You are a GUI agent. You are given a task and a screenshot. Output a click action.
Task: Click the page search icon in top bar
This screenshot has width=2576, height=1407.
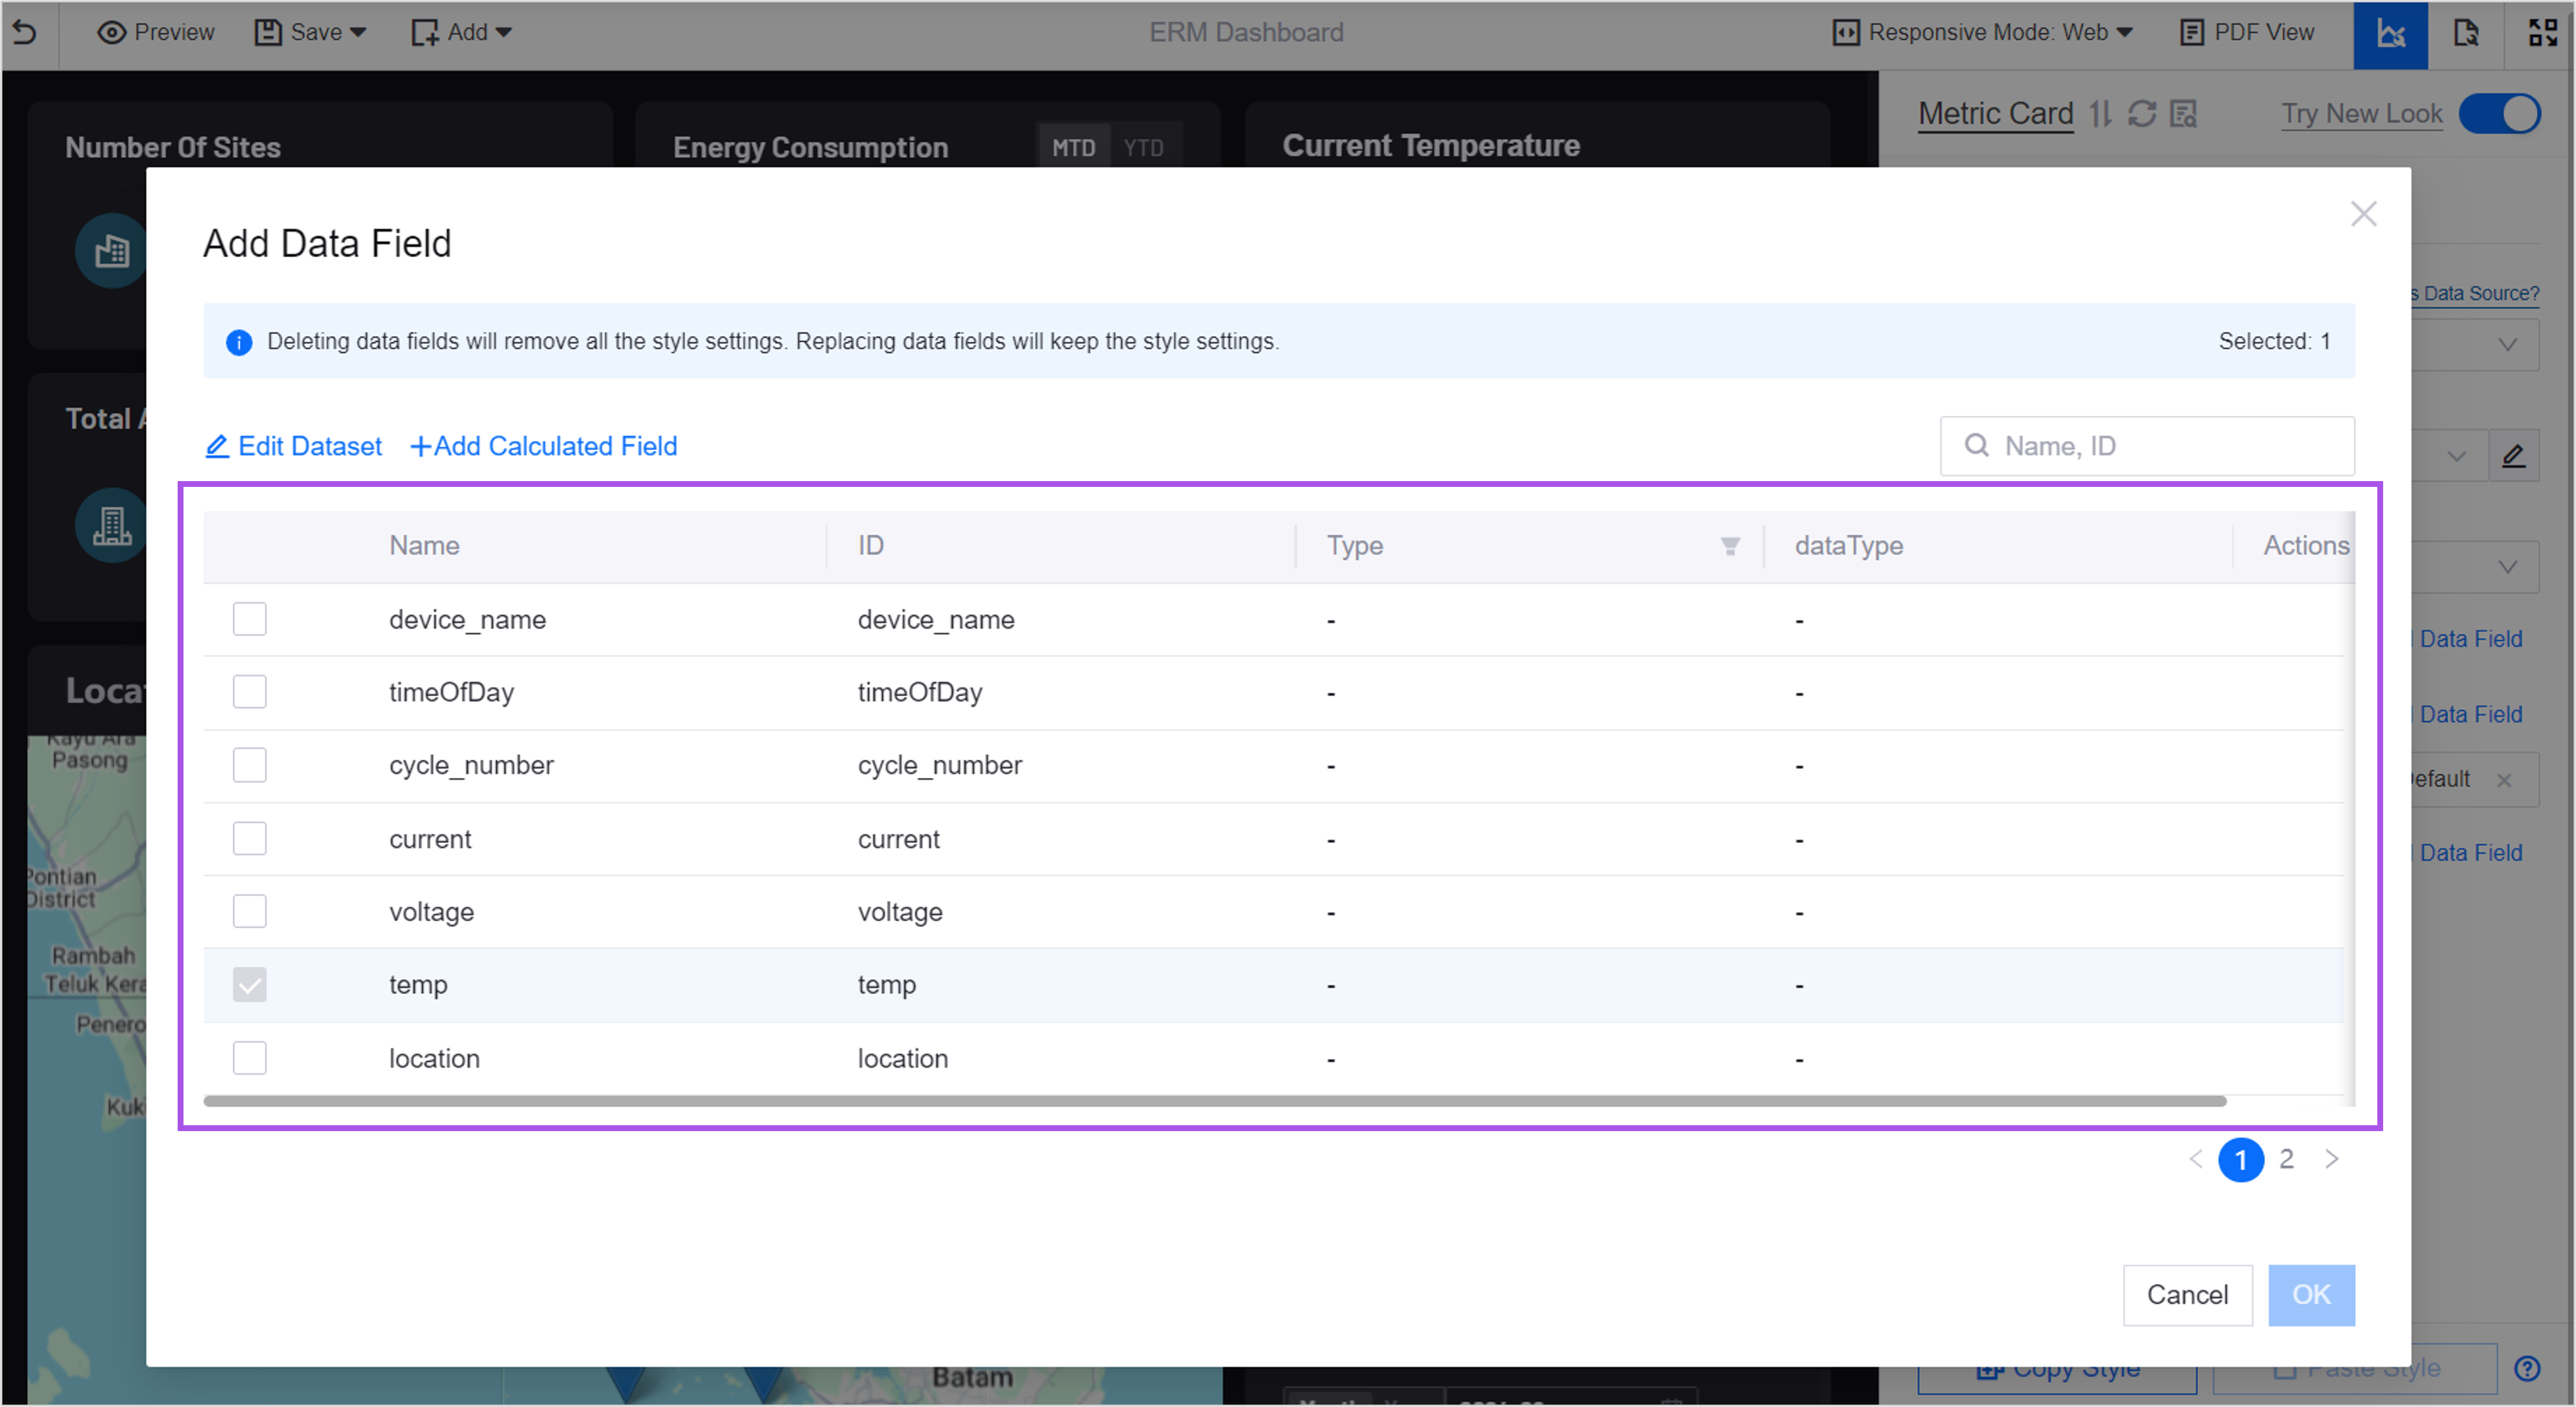(x=2465, y=34)
